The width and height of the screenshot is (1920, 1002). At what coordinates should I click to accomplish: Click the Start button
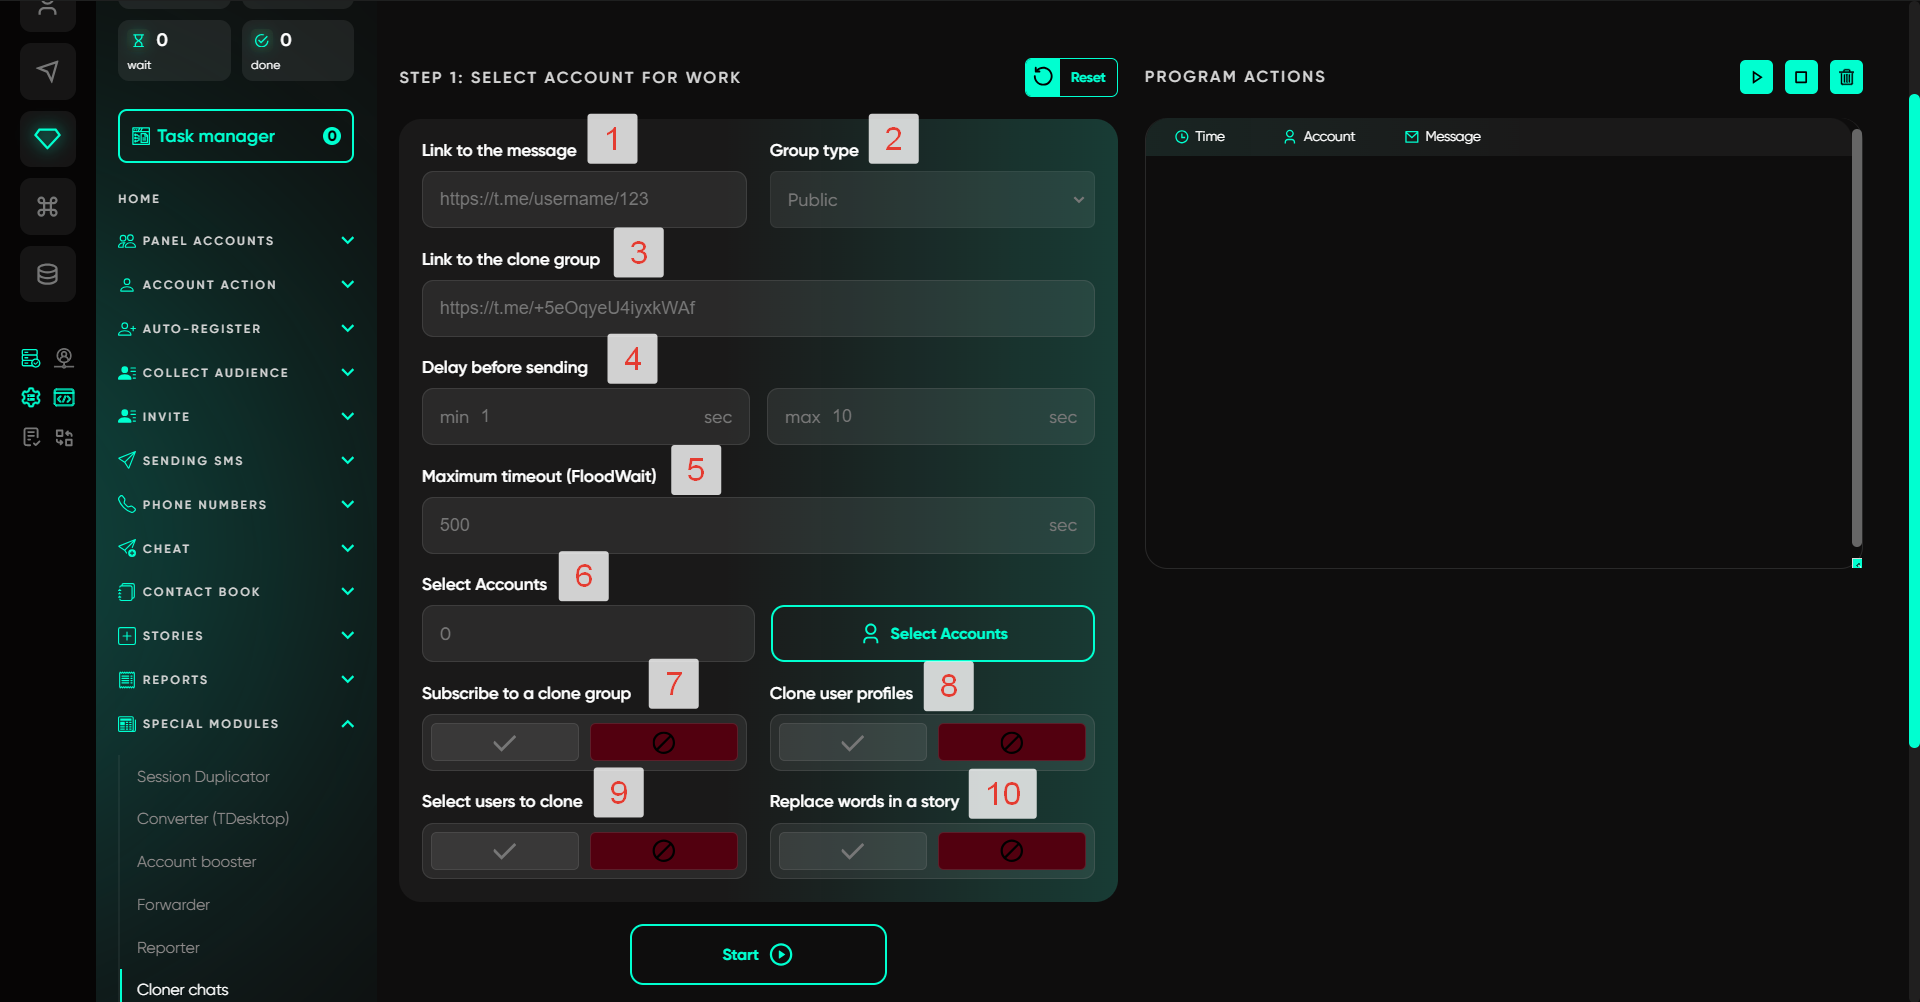click(757, 955)
